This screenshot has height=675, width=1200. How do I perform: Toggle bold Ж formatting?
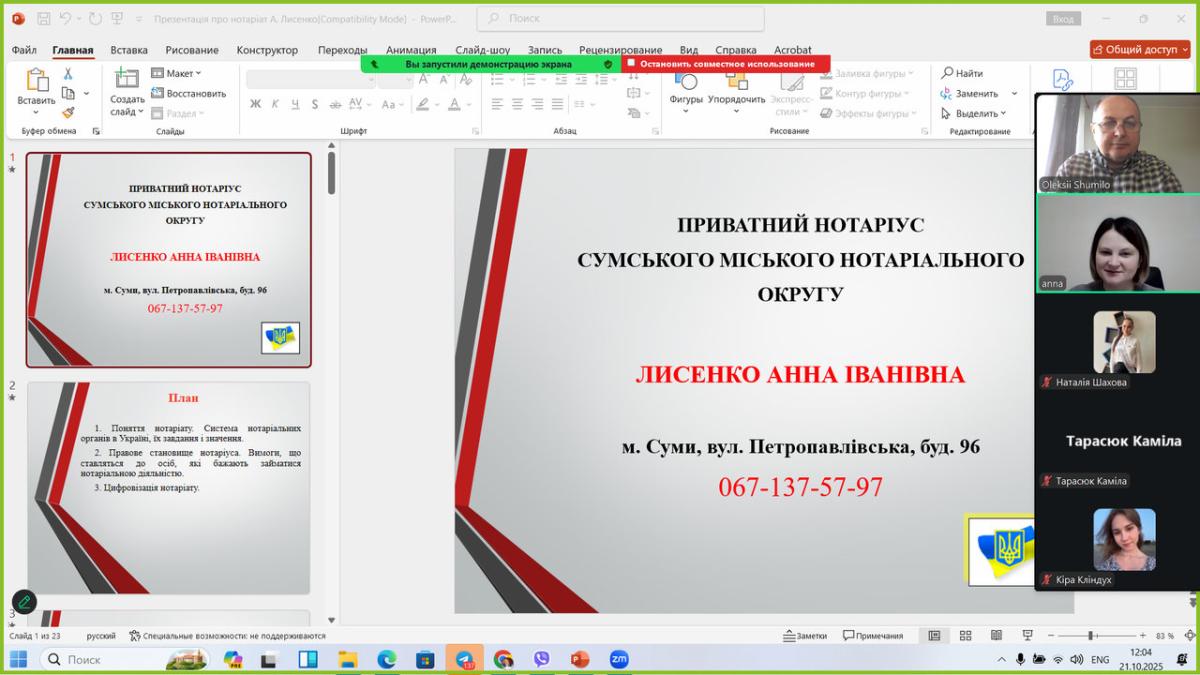(x=255, y=104)
